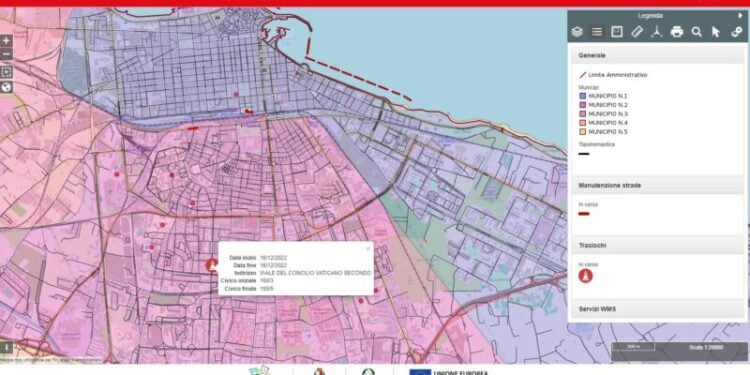Click the VIALE DEL CONCILIO VATICANO SECONDO address

(x=315, y=273)
